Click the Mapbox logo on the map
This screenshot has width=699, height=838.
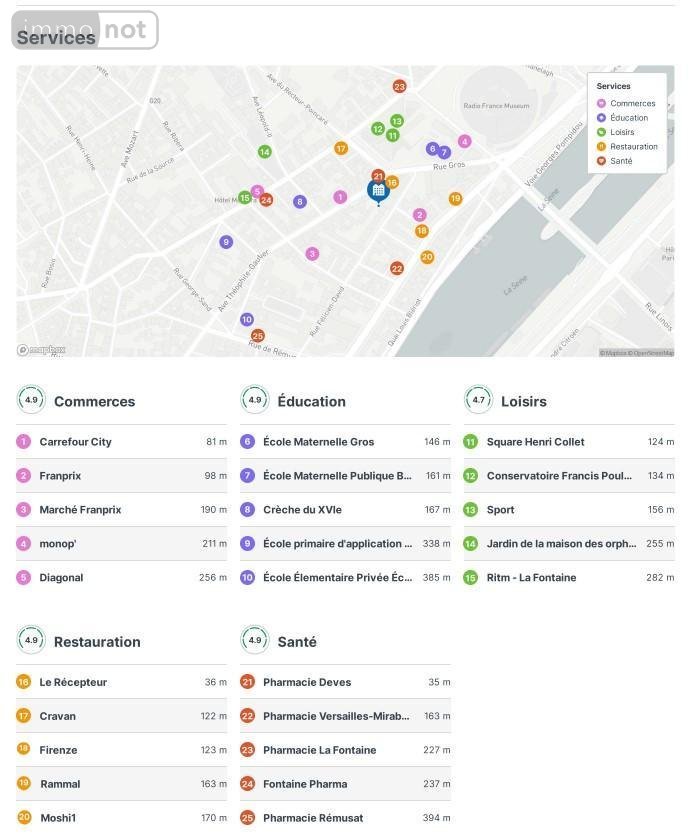pos(41,350)
